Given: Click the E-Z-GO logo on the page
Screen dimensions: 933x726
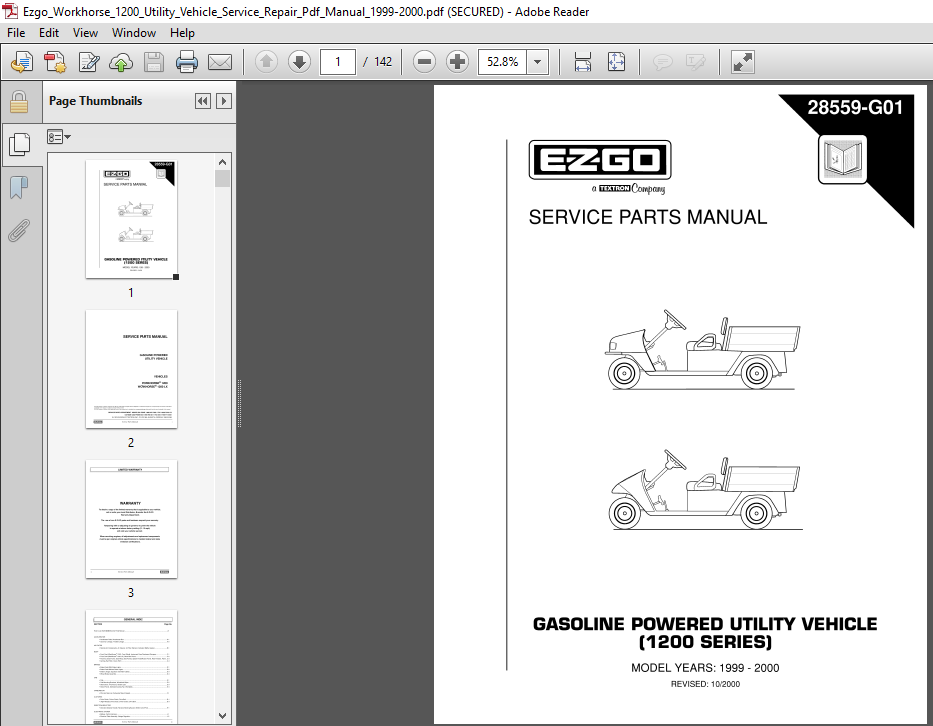Looking at the screenshot, I should pos(600,160).
